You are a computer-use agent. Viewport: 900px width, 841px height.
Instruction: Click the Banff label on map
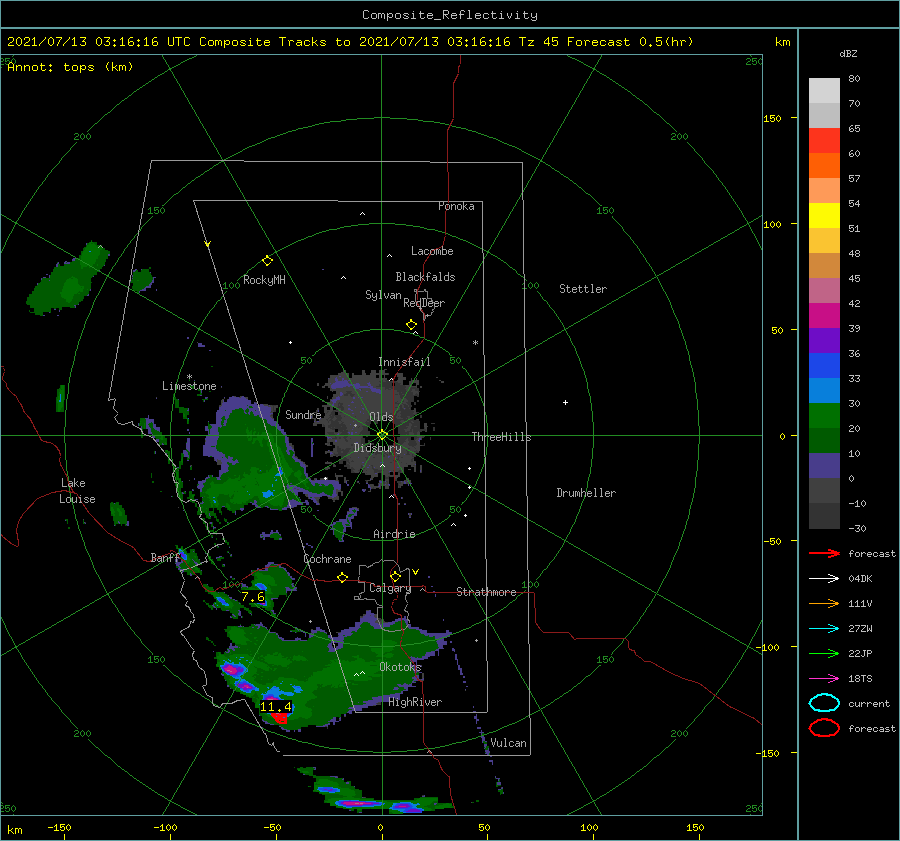click(165, 557)
